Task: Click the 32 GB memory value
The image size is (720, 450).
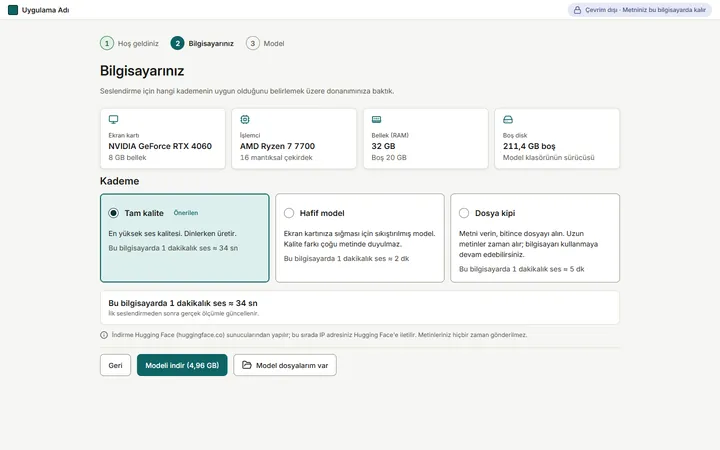Action: pyautogui.click(x=383, y=146)
